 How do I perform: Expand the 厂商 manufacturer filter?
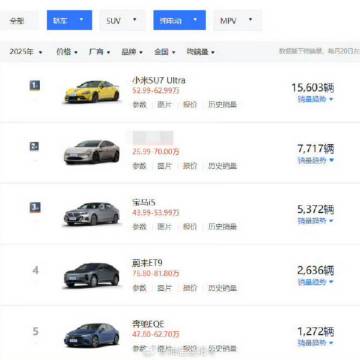99,52
